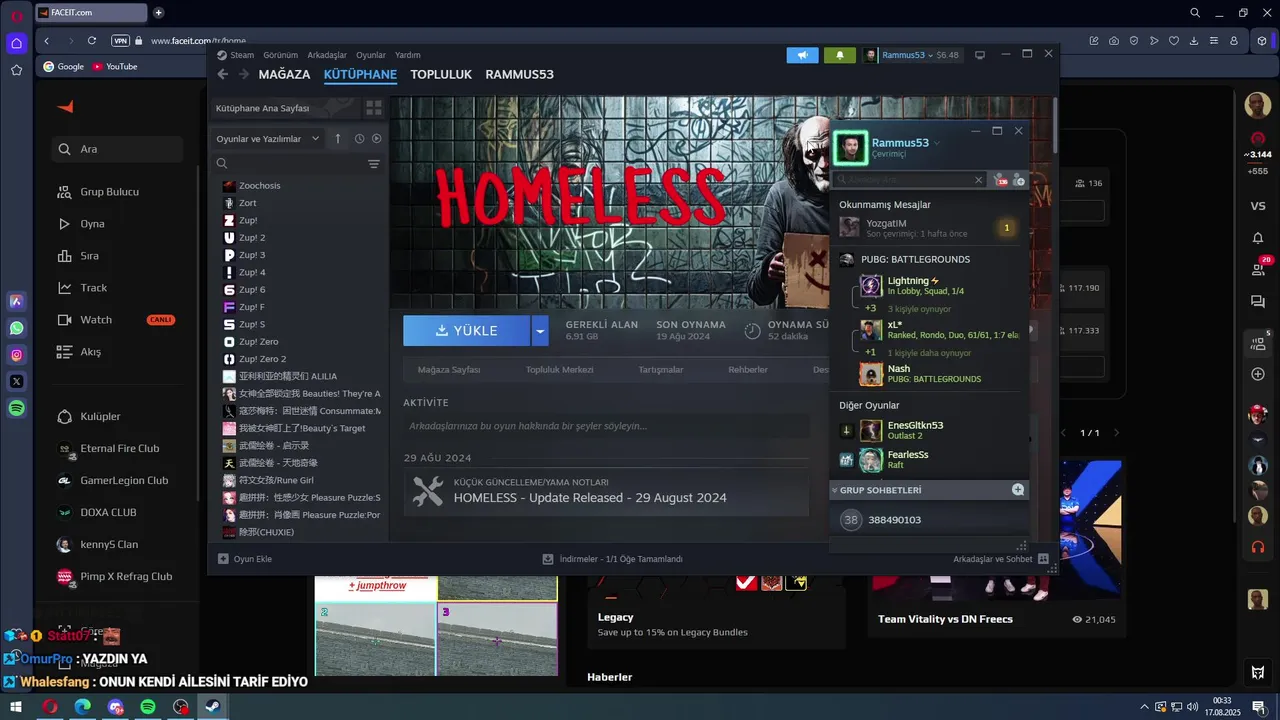This screenshot has height=720, width=1280.
Task: Open advanced filter icon beside library search
Action: pyautogui.click(x=374, y=164)
